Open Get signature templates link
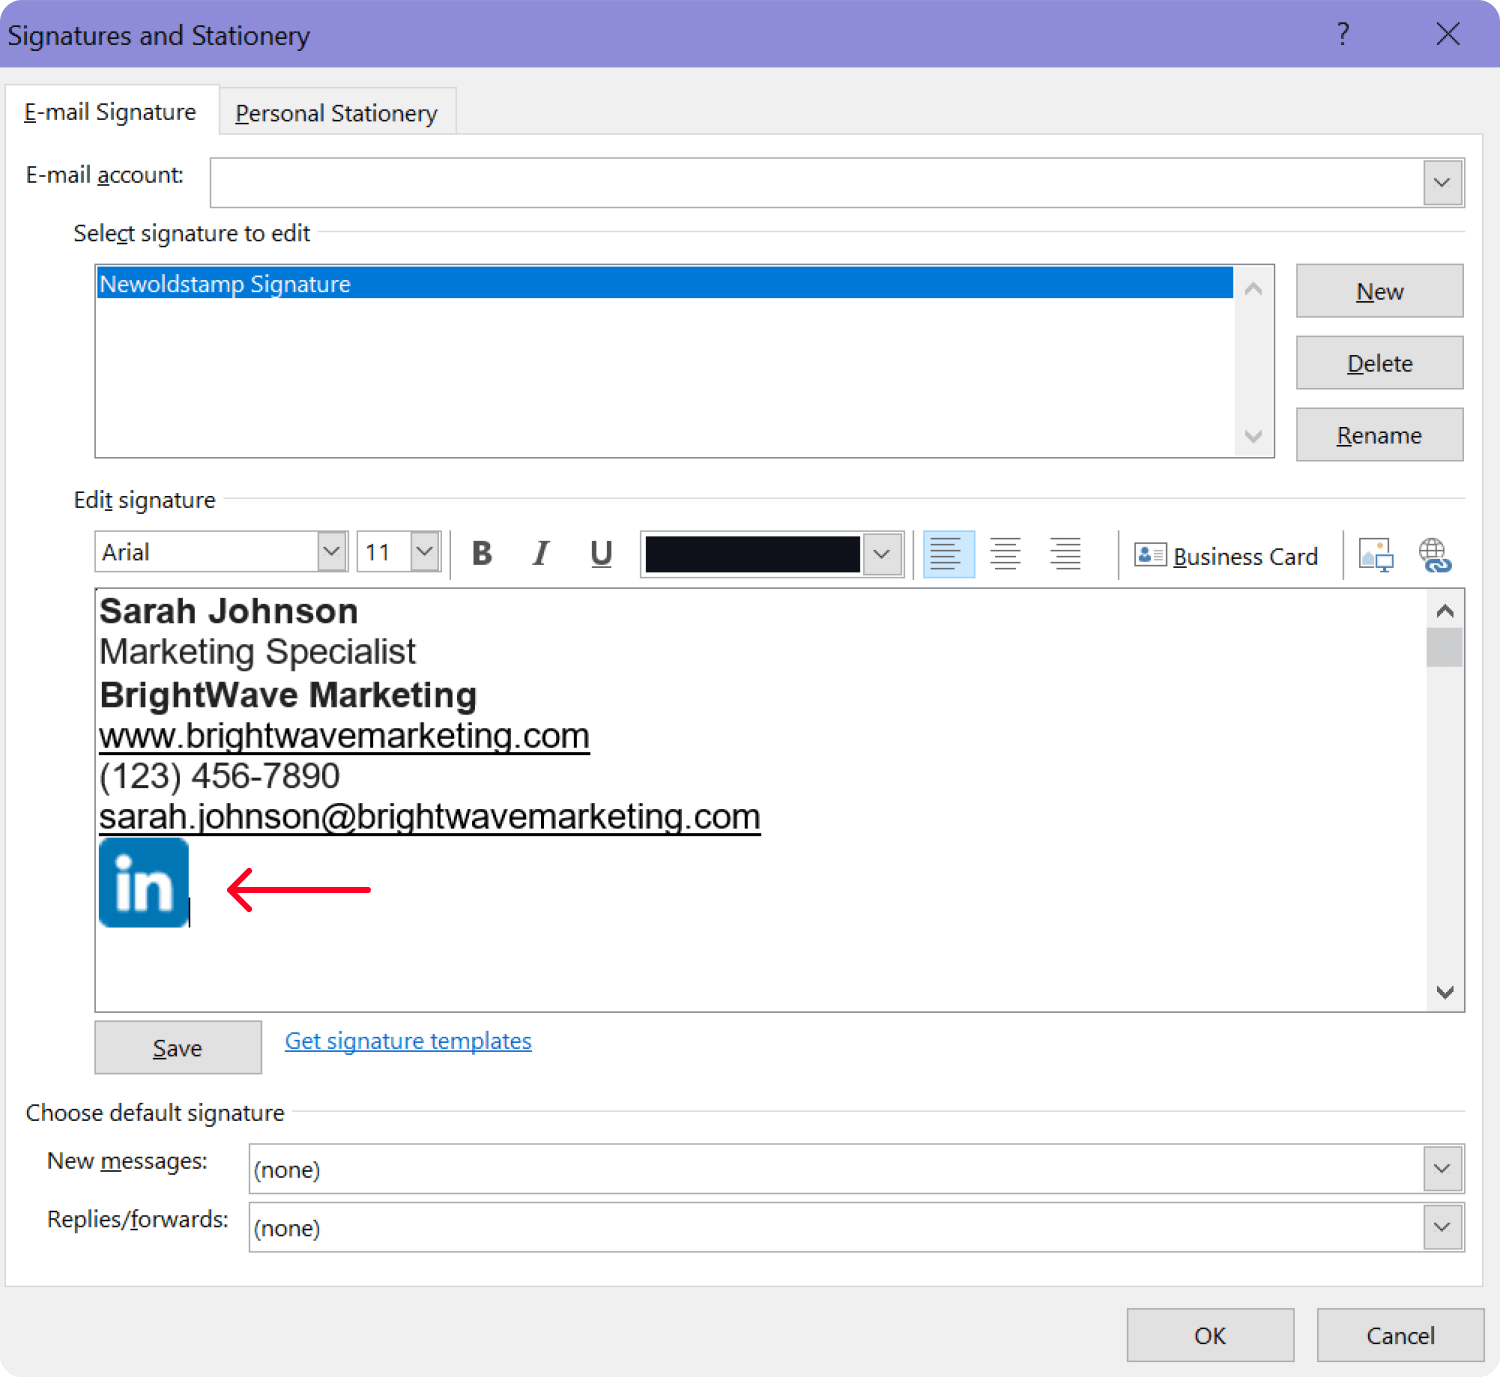Image resolution: width=1500 pixels, height=1377 pixels. coord(407,1040)
